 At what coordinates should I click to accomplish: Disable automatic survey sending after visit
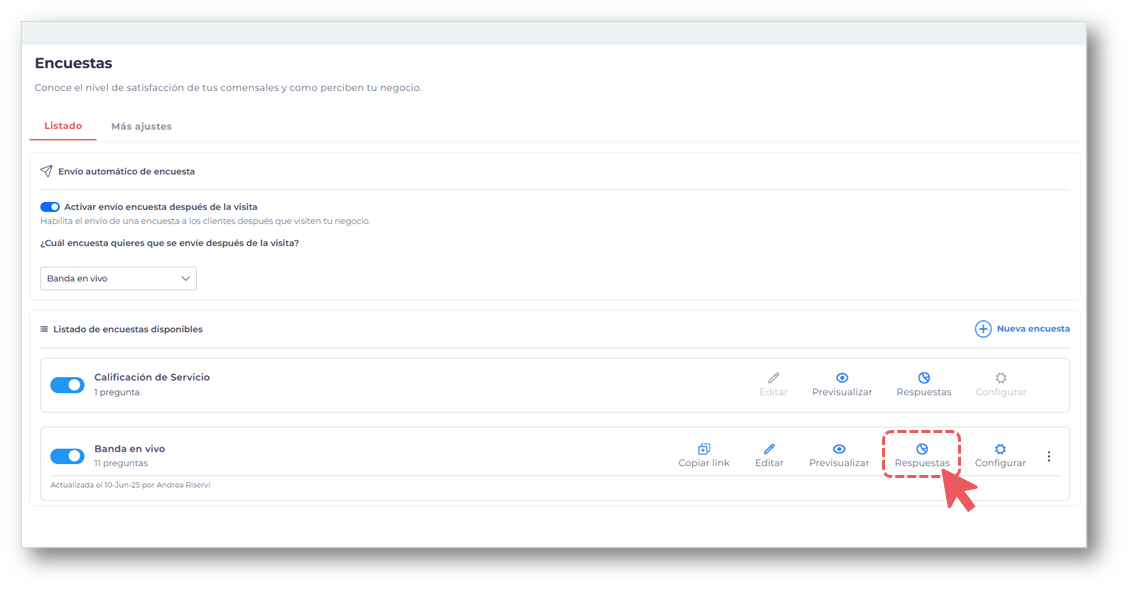[50, 207]
